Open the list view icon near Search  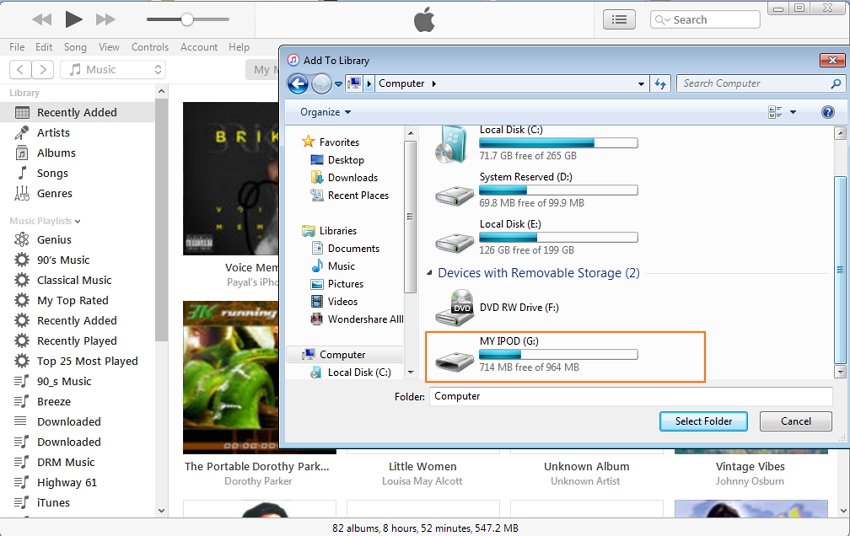[x=620, y=19]
